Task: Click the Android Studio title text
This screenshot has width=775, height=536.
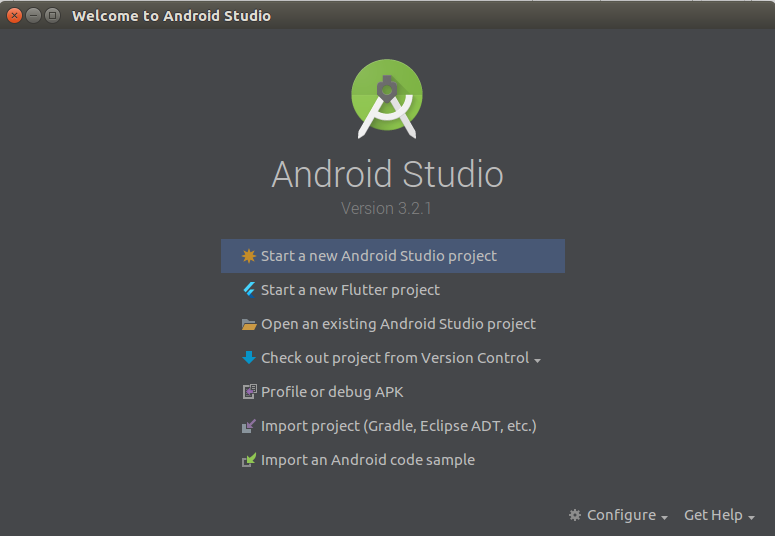Action: click(388, 174)
